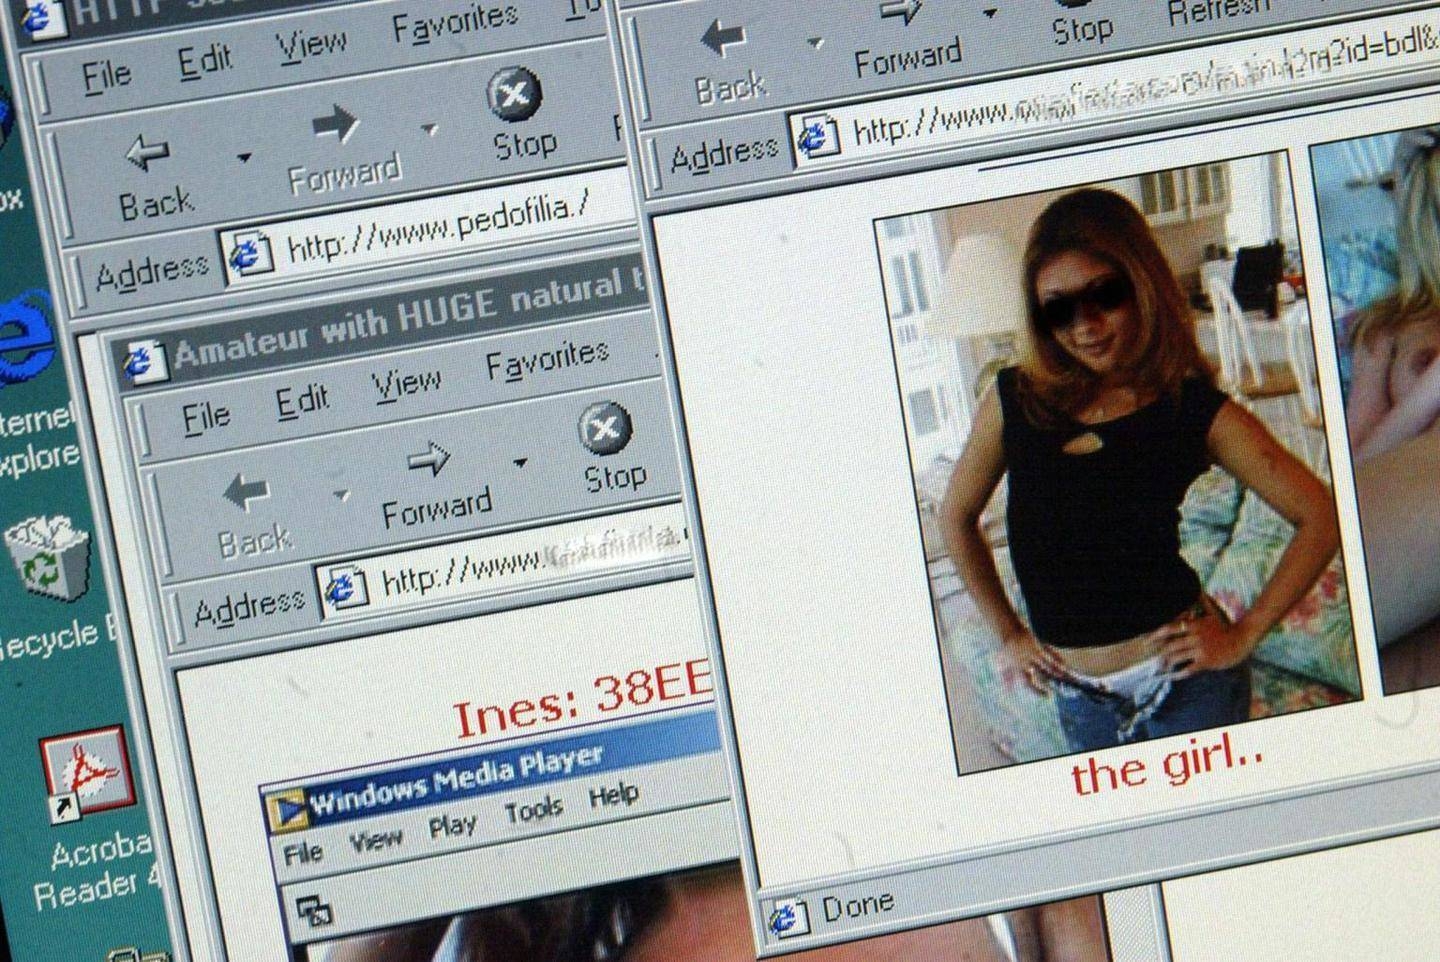The width and height of the screenshot is (1440, 962).
Task: Expand the Back history dropdown in top-left window
Action: 243,158
